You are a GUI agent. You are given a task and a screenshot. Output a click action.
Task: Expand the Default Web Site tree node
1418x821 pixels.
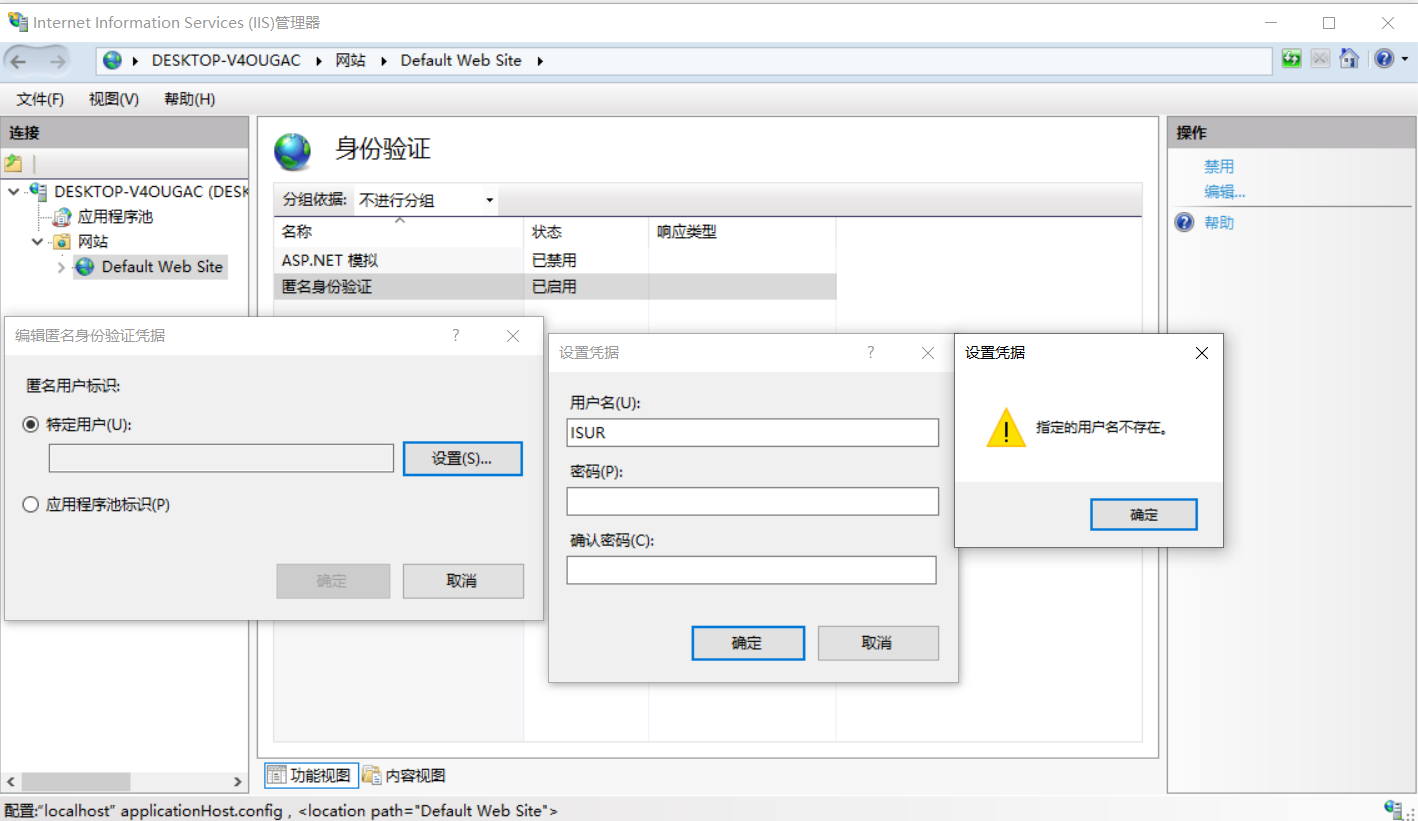pos(62,267)
